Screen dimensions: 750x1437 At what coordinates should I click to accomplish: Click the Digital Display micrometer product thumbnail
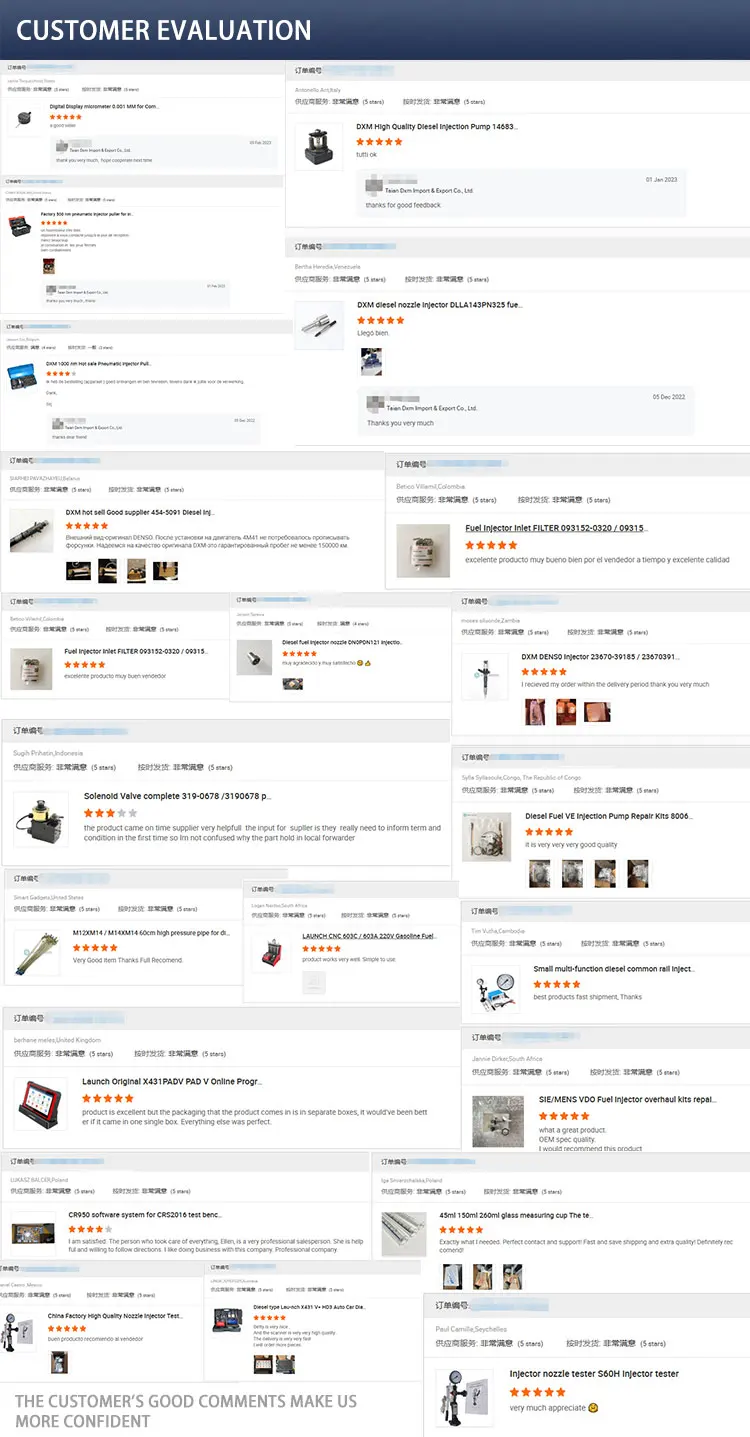pos(22,119)
